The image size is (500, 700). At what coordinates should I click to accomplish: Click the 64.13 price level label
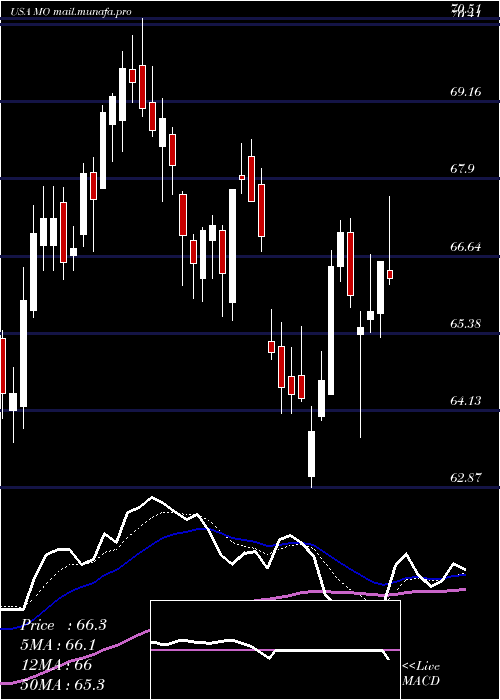pos(466,400)
